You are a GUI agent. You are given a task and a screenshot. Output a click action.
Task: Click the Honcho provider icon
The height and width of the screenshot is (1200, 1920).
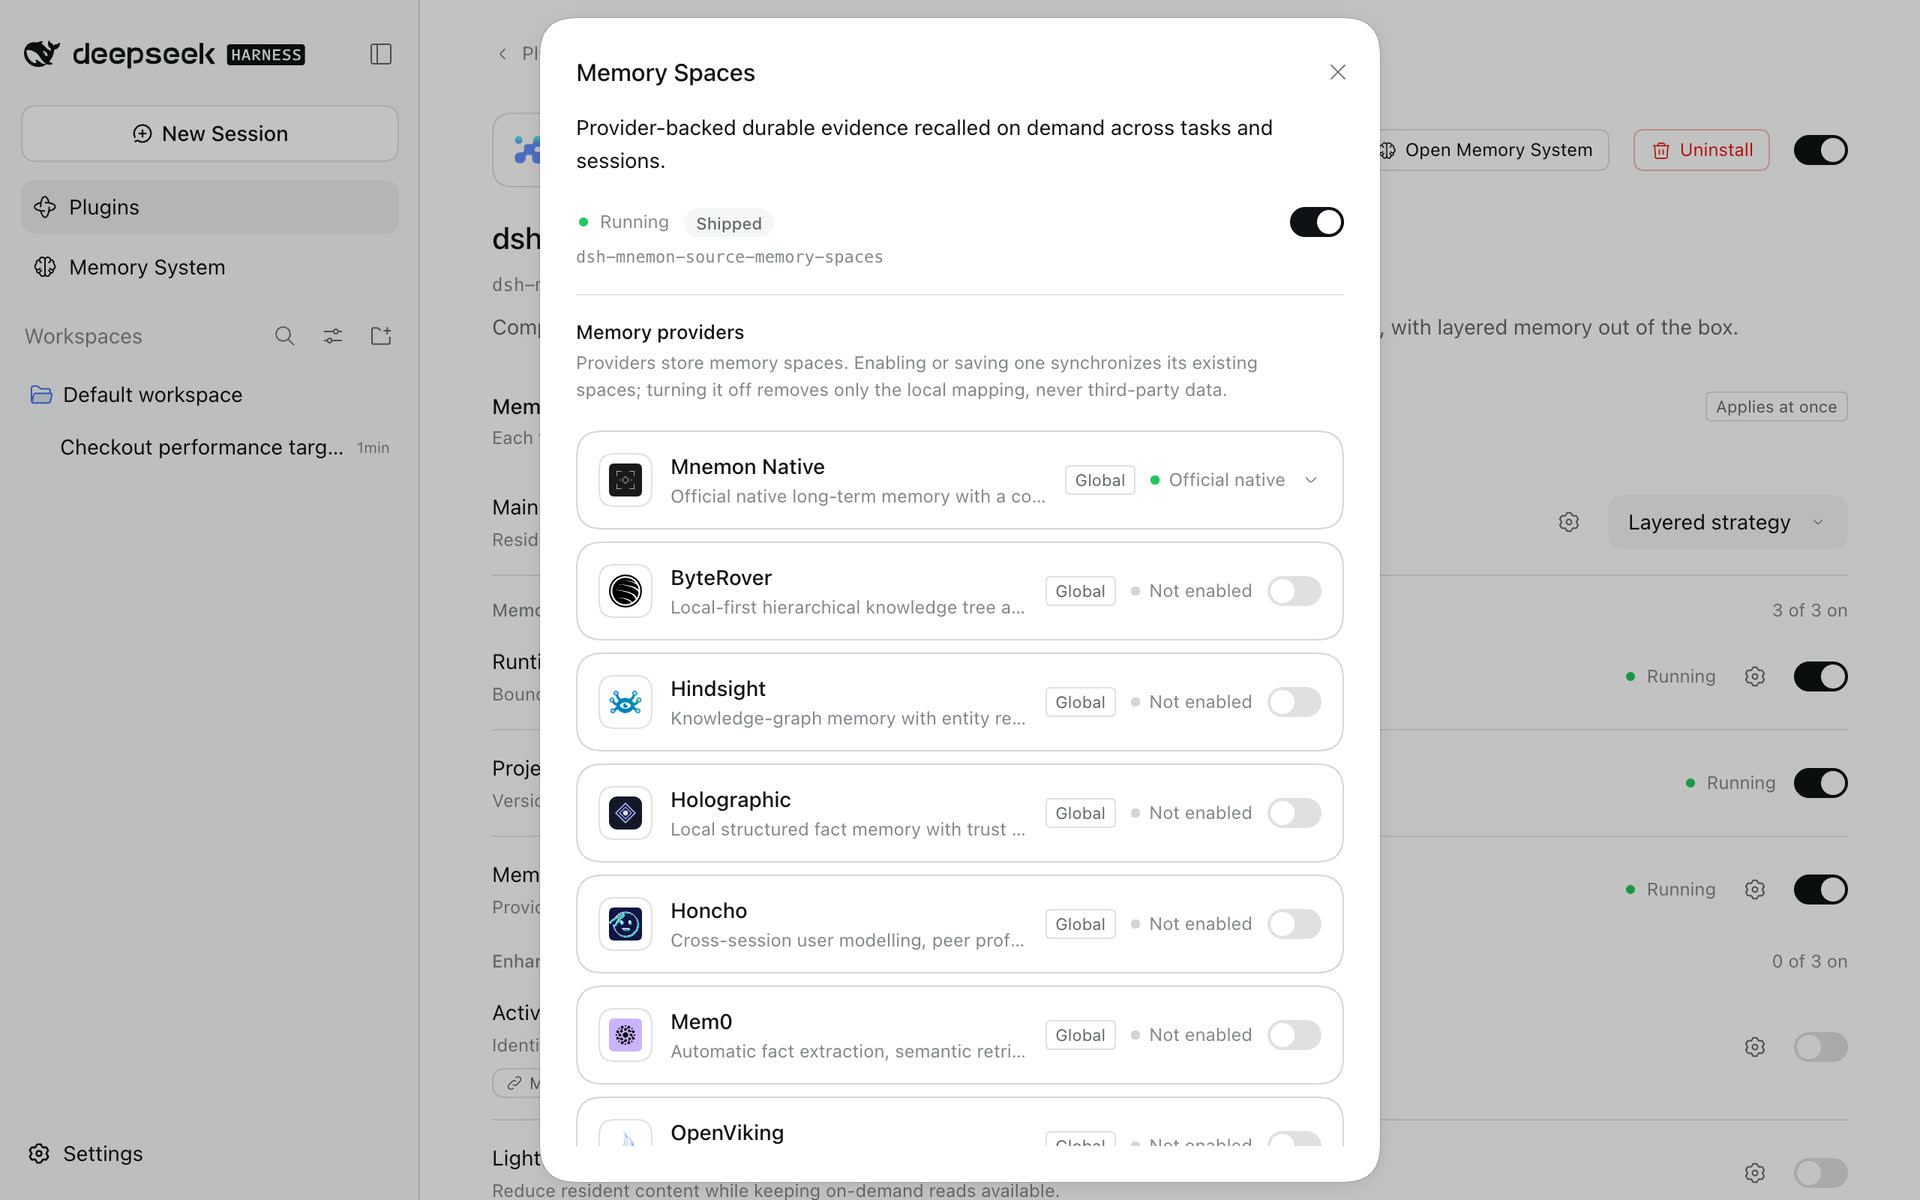click(626, 924)
